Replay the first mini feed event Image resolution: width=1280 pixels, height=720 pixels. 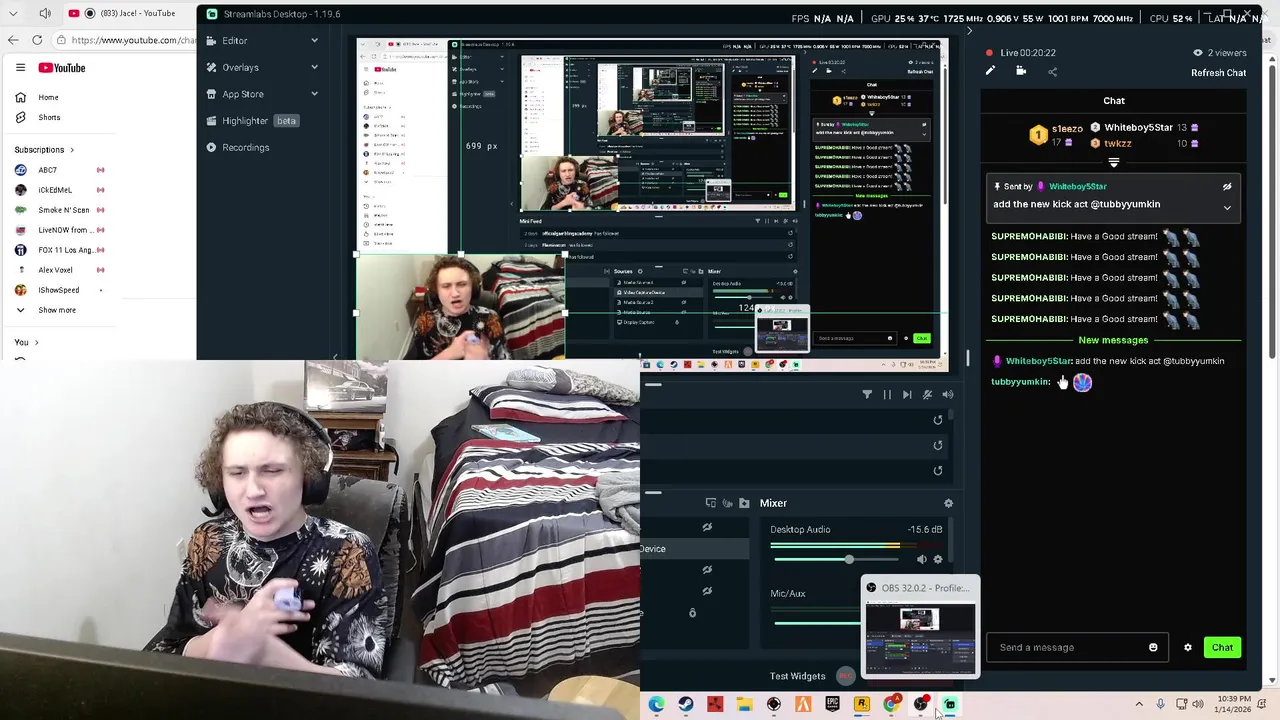coord(938,420)
